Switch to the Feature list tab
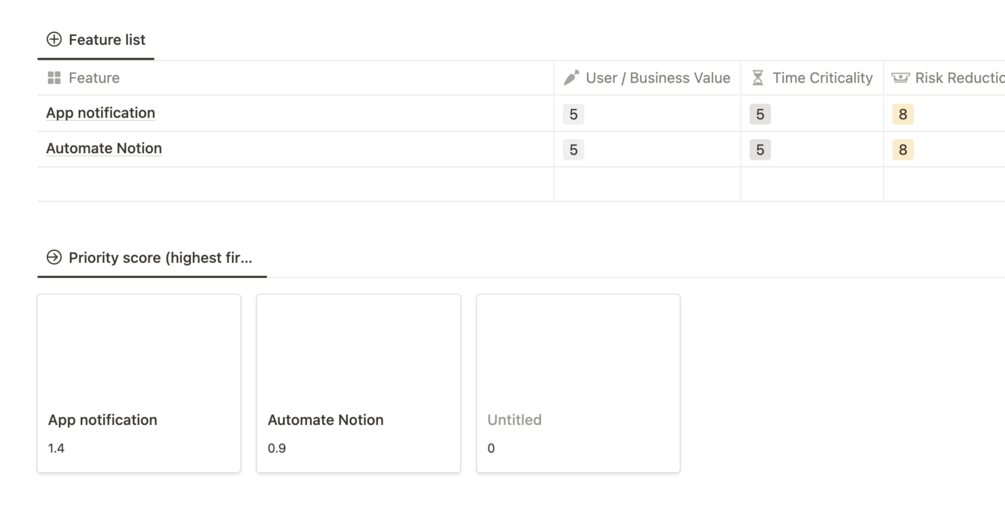This screenshot has height=511, width=1005. (96, 40)
